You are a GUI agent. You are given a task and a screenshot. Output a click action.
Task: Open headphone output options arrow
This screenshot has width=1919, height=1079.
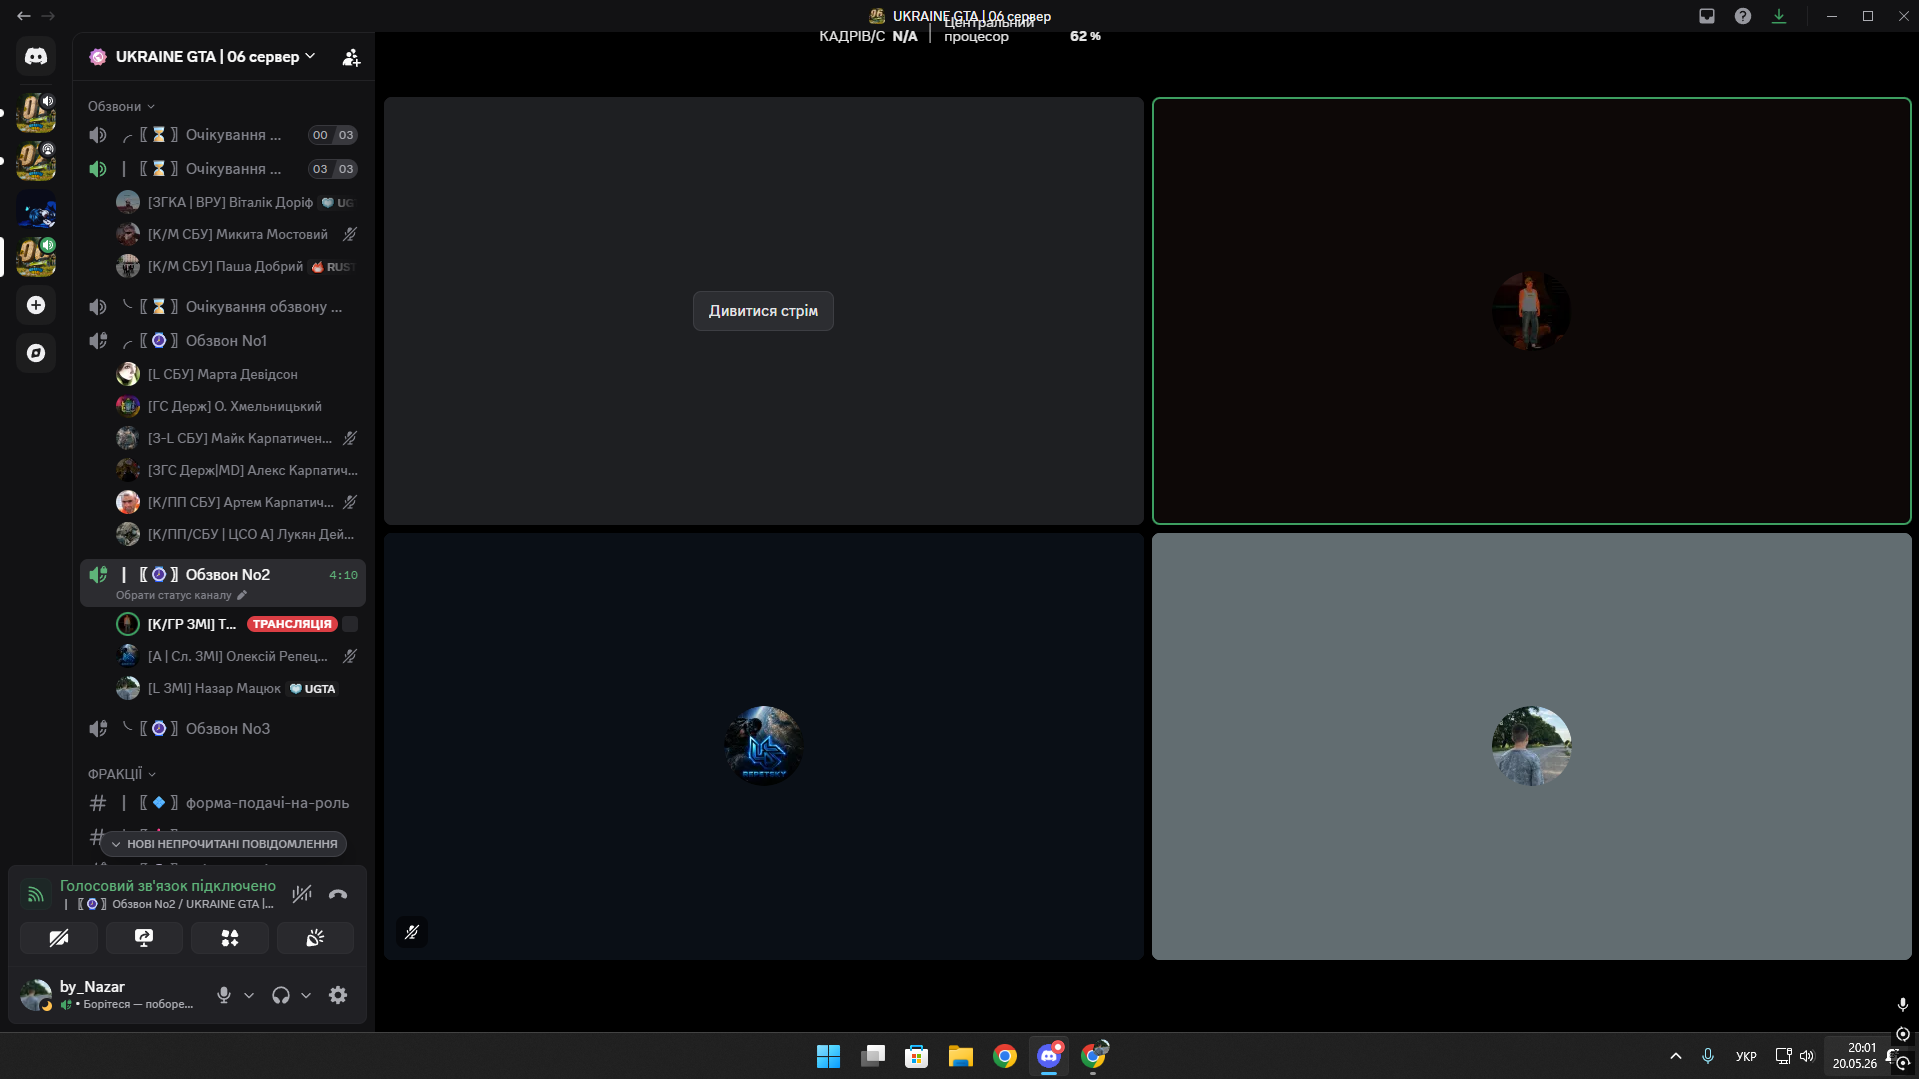(x=306, y=995)
